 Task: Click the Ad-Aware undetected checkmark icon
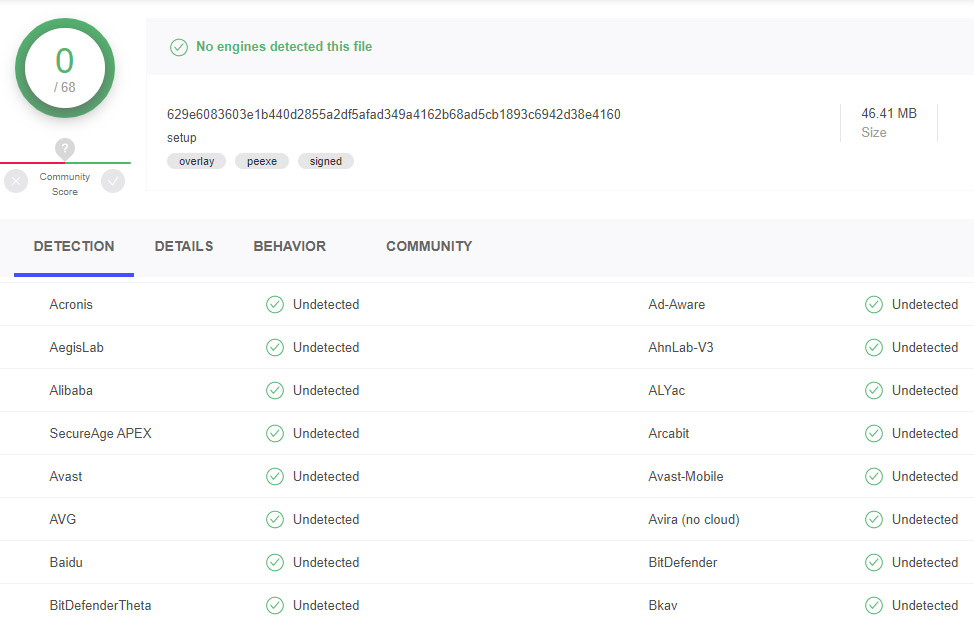(x=874, y=305)
